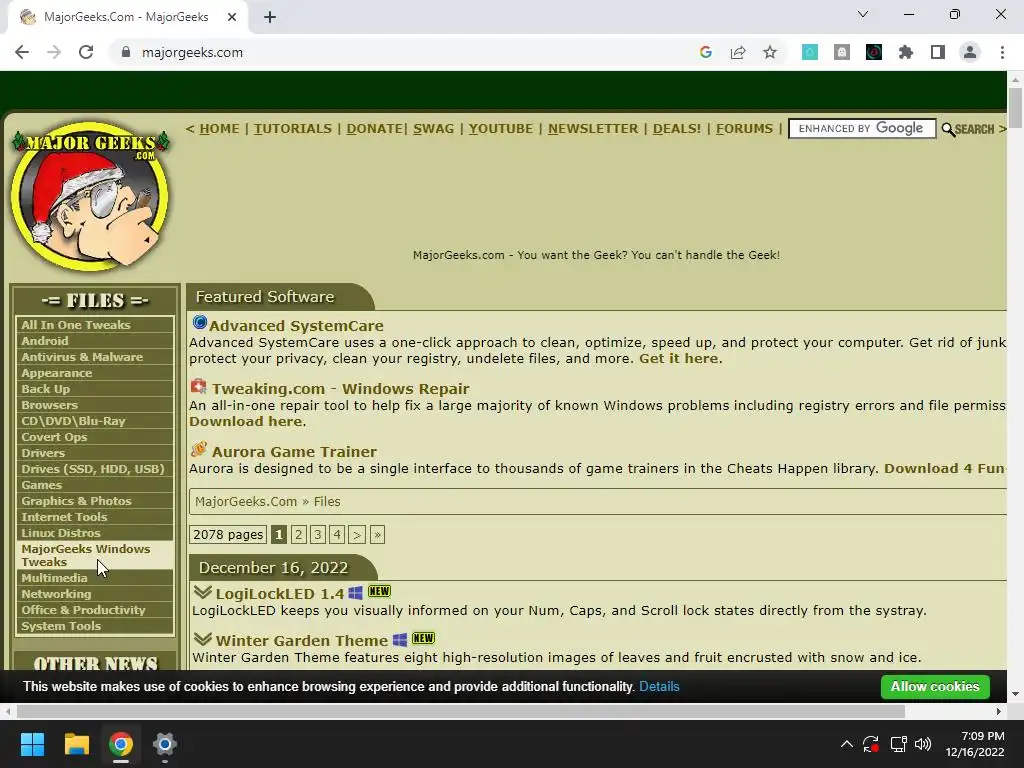The image size is (1024, 768).
Task: Open File Explorer from the taskbar
Action: [x=76, y=744]
